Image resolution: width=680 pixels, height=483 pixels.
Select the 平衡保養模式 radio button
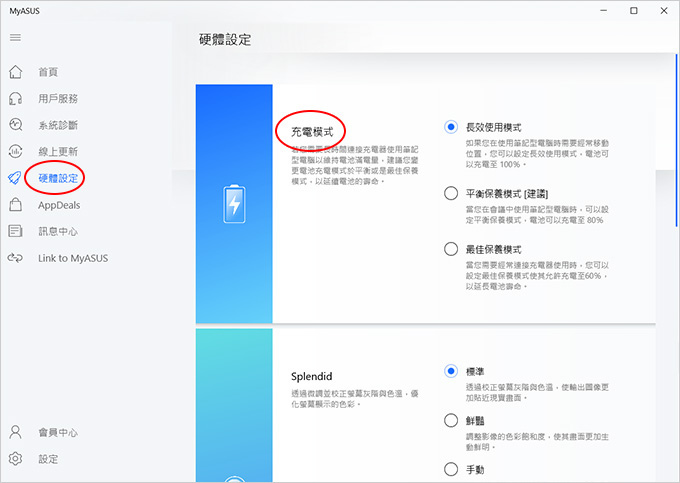[x=451, y=193]
